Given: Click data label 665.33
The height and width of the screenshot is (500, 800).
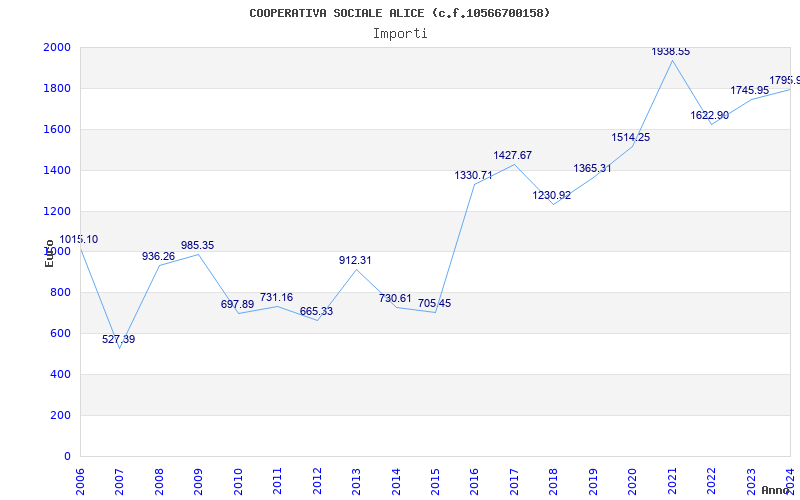Looking at the screenshot, I should pos(316,311).
